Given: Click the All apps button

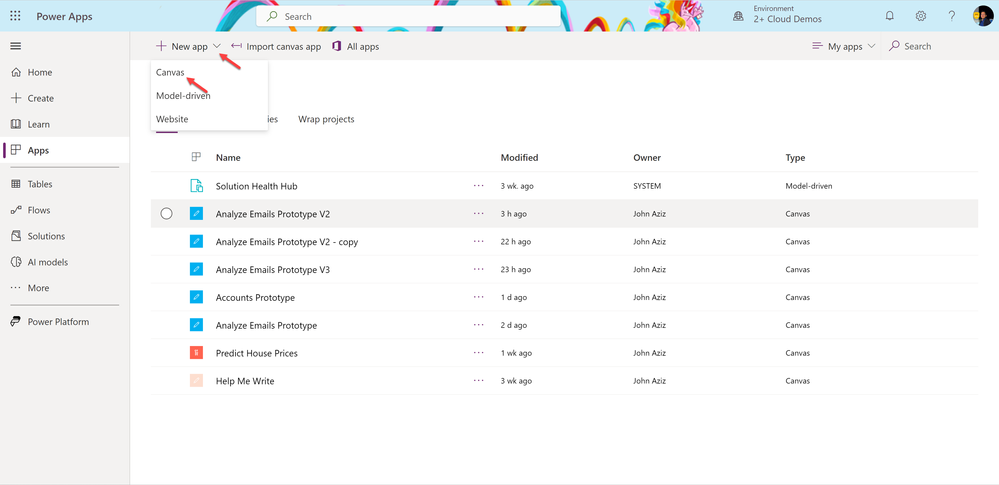Looking at the screenshot, I should click(356, 47).
